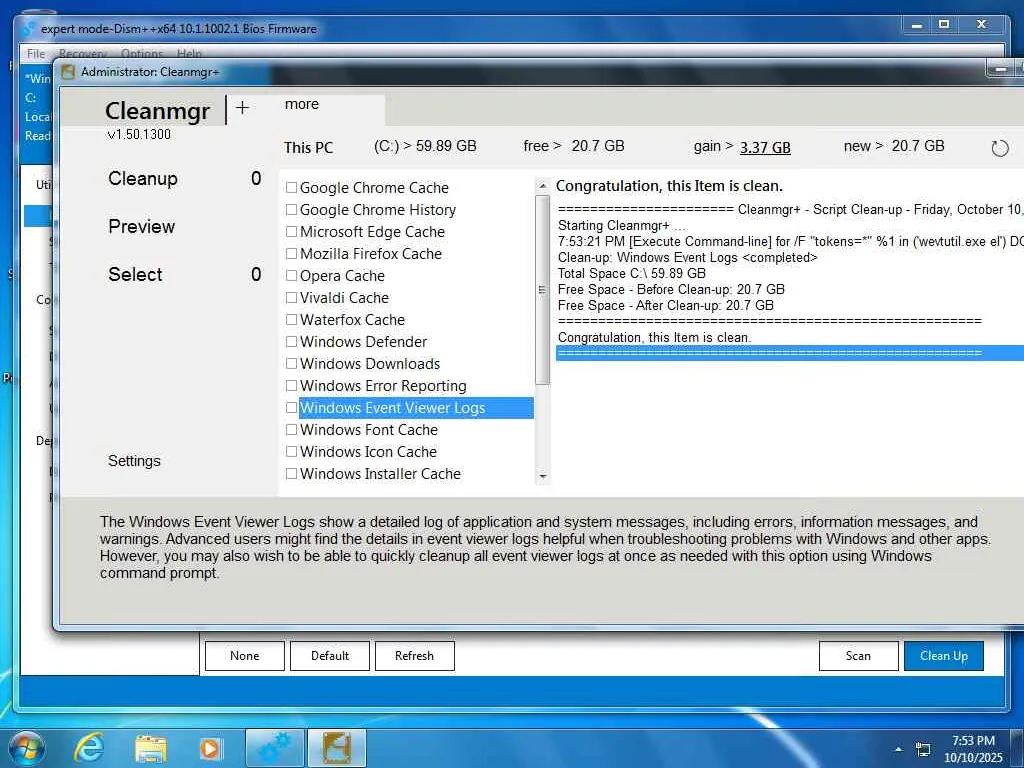Enable Vivaldi Cache checkbox
1024x768 pixels.
click(x=291, y=298)
